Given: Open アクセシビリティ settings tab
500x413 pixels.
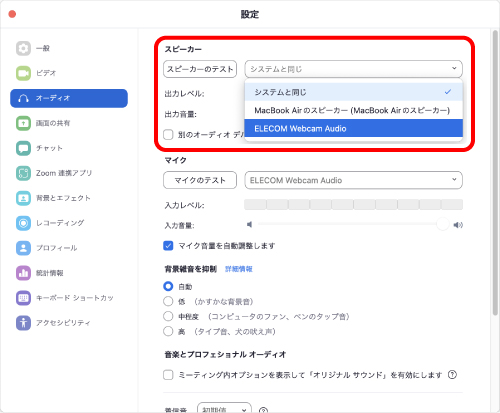Looking at the screenshot, I should click(x=69, y=323).
